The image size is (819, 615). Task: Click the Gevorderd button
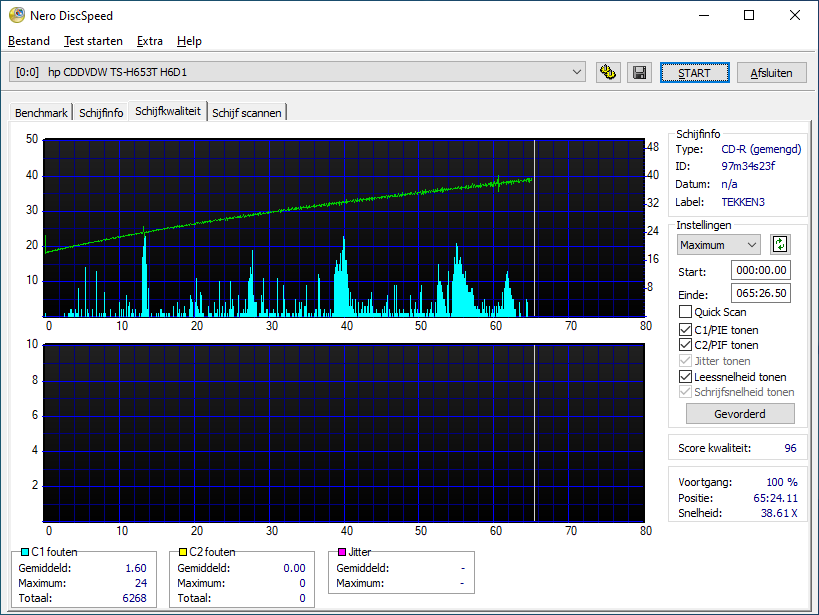tap(740, 414)
